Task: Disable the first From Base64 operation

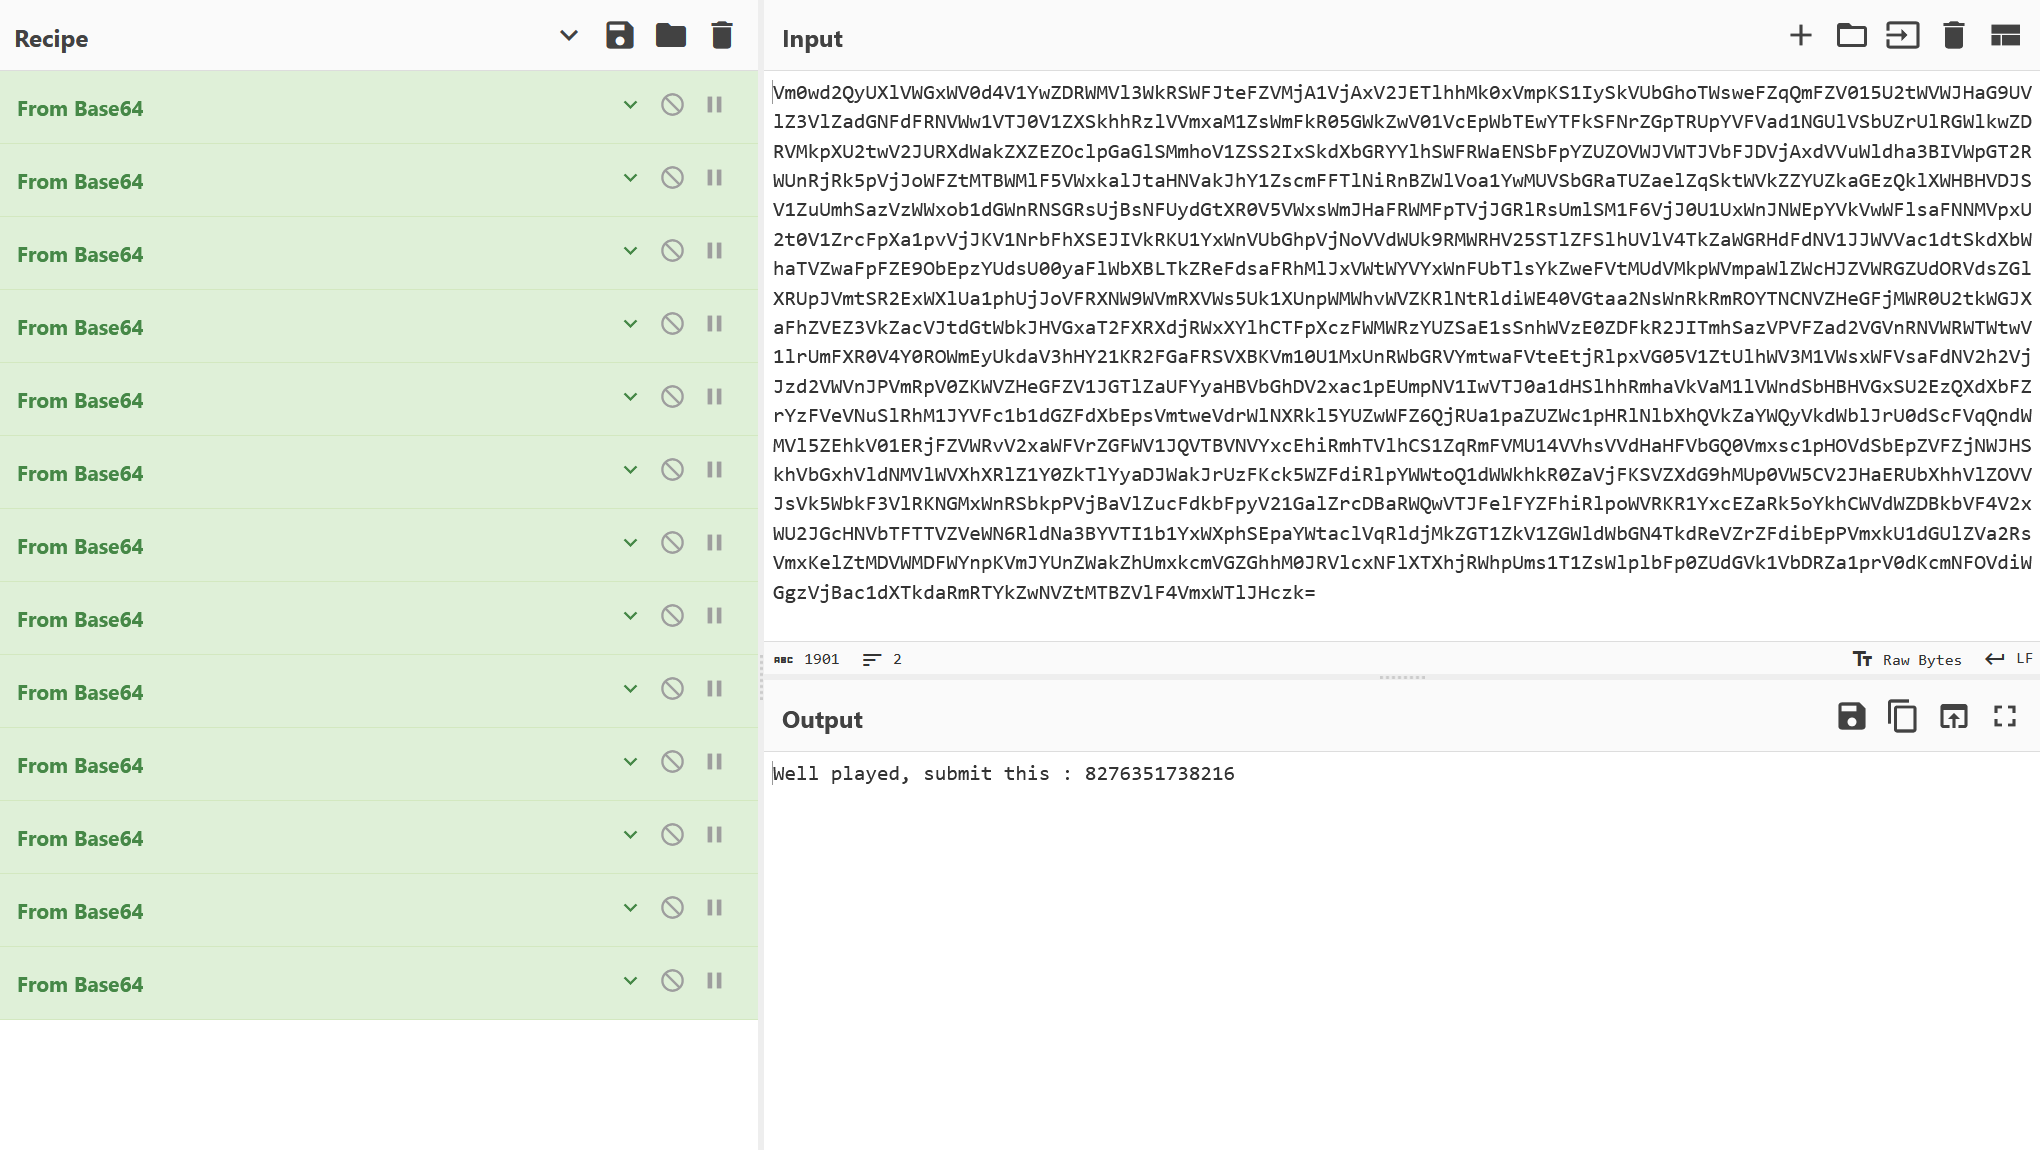Action: pyautogui.click(x=672, y=104)
